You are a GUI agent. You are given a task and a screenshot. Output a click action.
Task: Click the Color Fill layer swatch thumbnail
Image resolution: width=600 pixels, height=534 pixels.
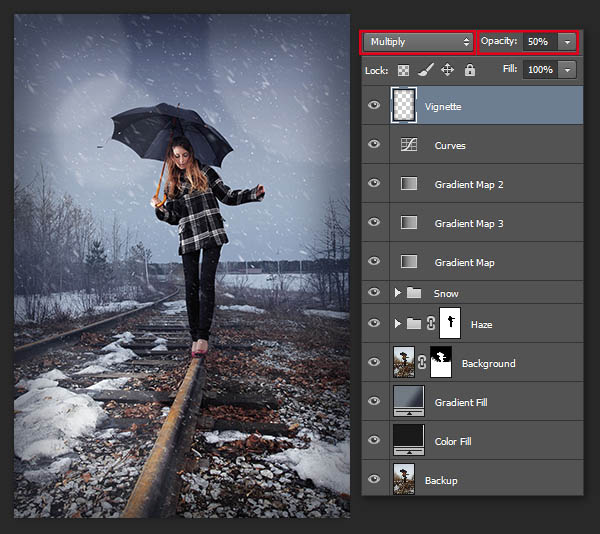408,441
